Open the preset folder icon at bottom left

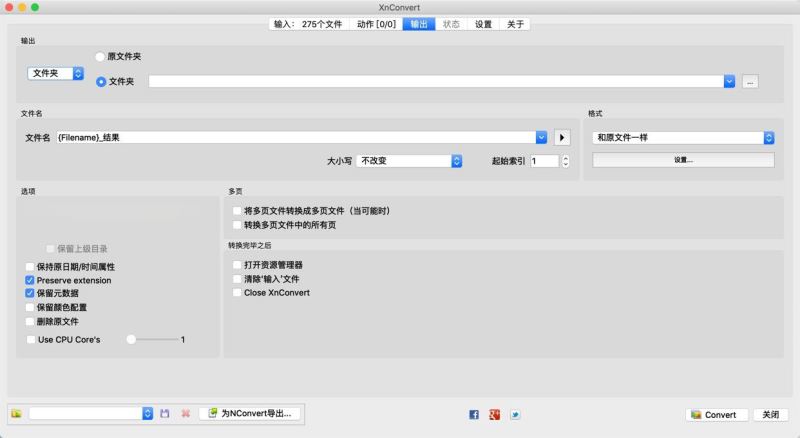click(x=16, y=413)
